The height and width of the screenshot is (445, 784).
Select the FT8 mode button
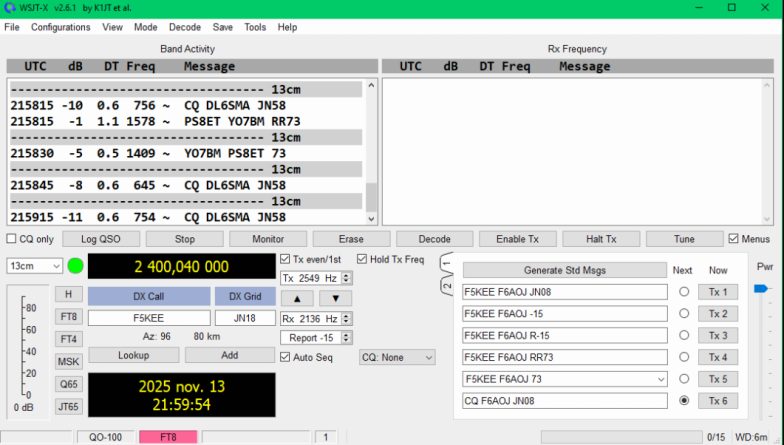click(68, 316)
